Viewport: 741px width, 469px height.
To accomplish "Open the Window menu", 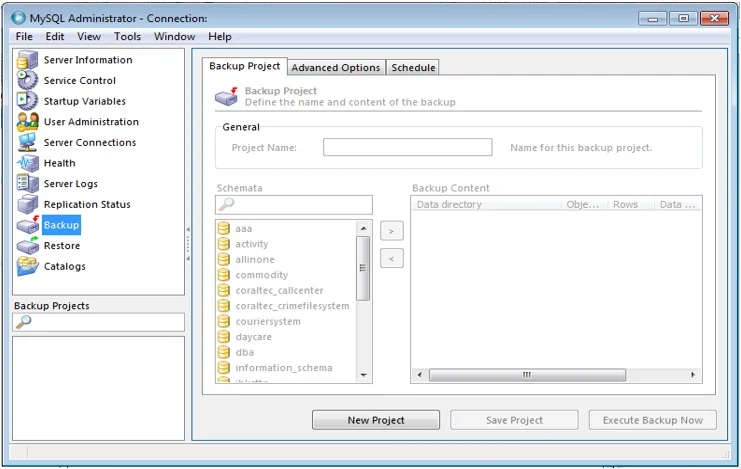I will [174, 36].
